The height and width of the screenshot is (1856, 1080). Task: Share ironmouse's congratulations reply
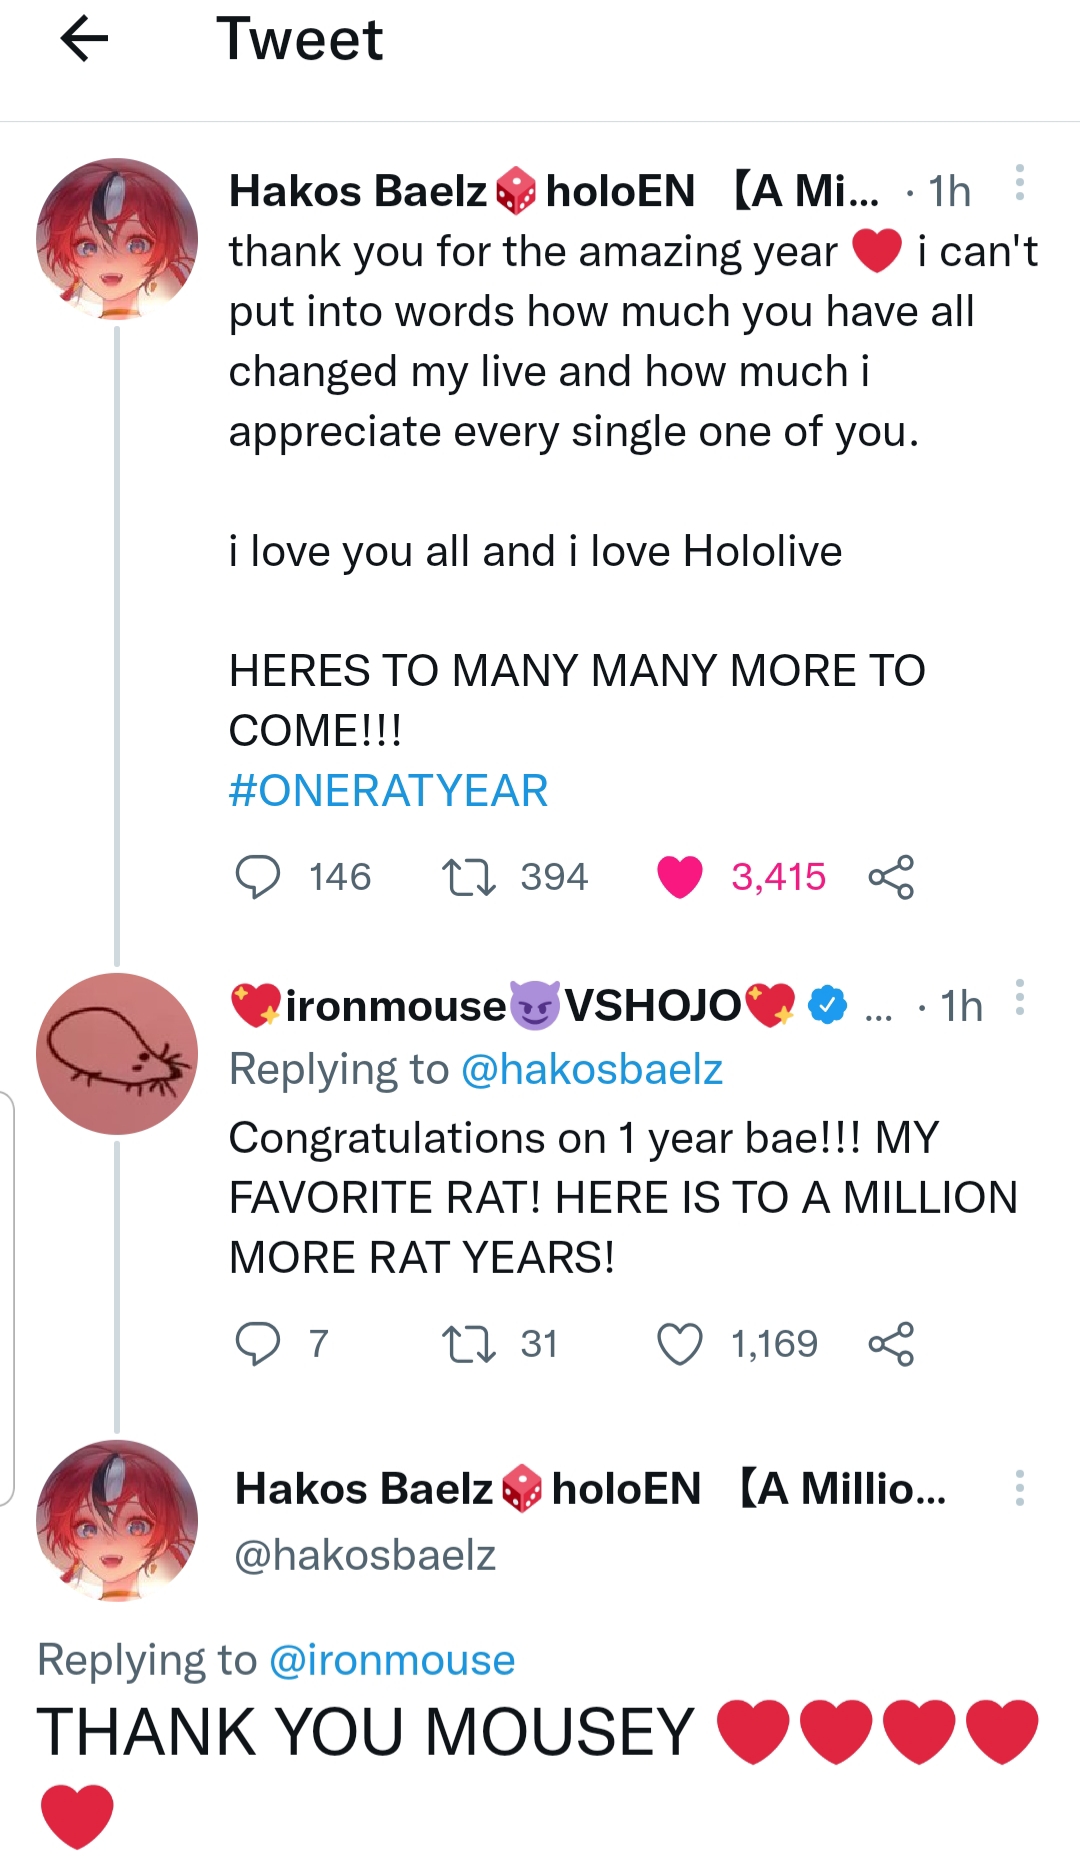click(890, 1343)
